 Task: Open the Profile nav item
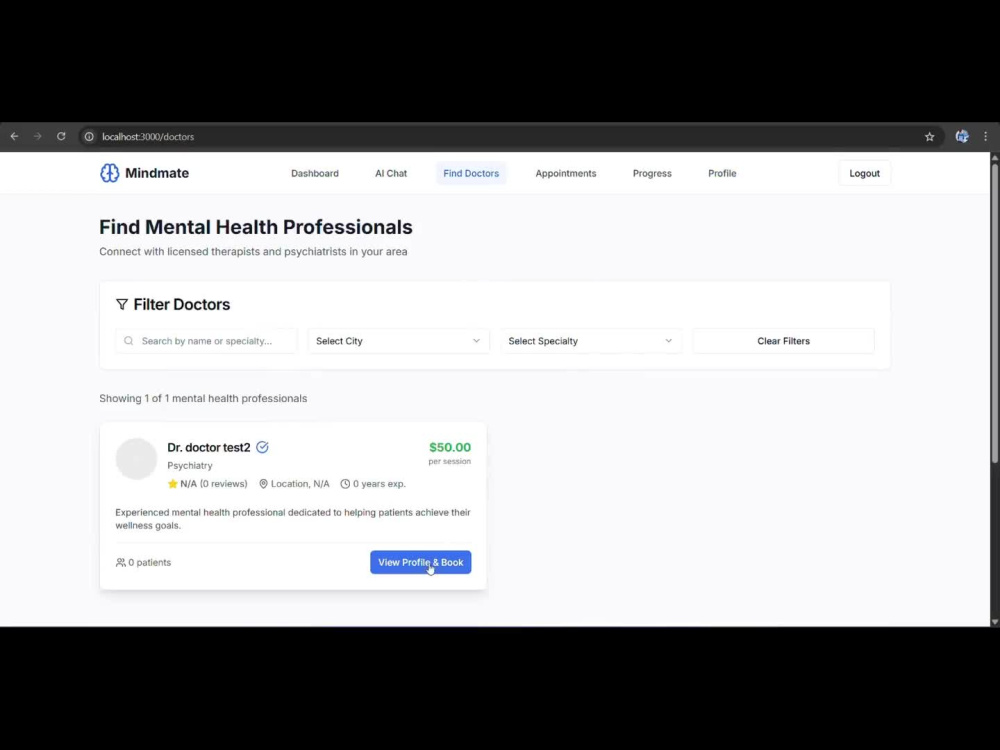click(x=722, y=173)
